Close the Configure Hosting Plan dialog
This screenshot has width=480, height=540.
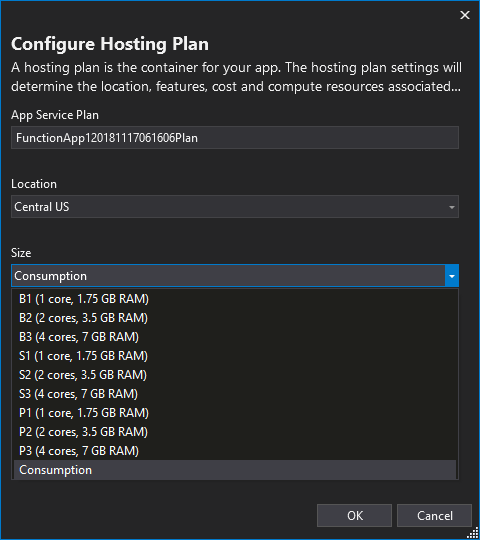point(465,15)
